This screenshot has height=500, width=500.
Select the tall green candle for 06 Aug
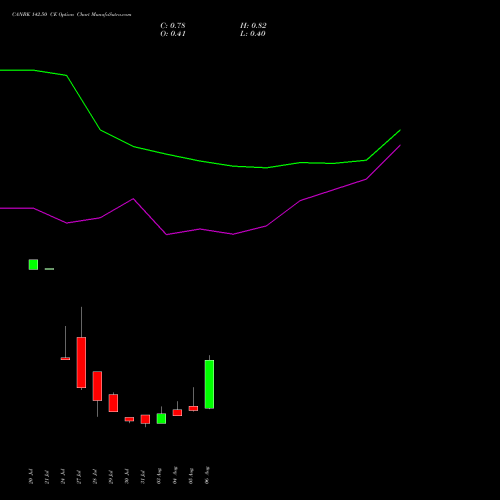tap(209, 384)
